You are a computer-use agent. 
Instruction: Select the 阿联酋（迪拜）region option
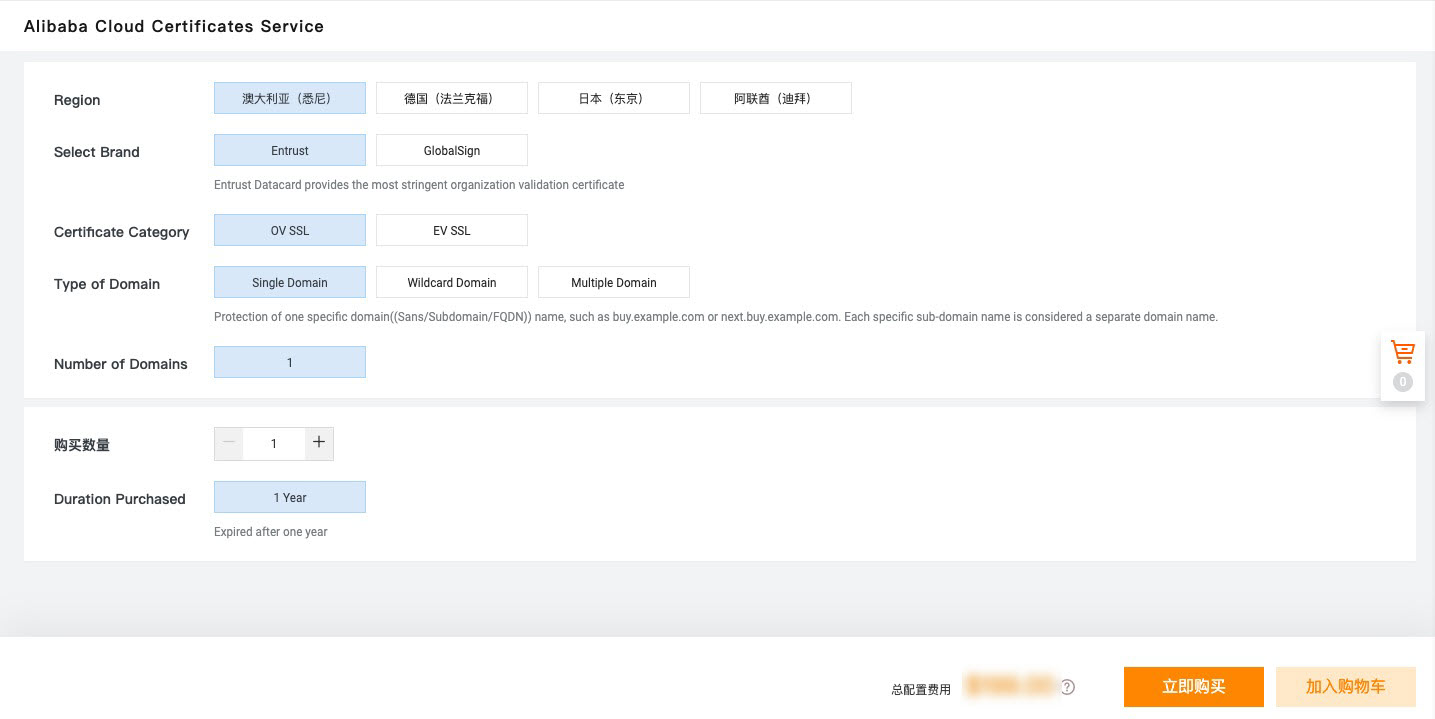[776, 98]
